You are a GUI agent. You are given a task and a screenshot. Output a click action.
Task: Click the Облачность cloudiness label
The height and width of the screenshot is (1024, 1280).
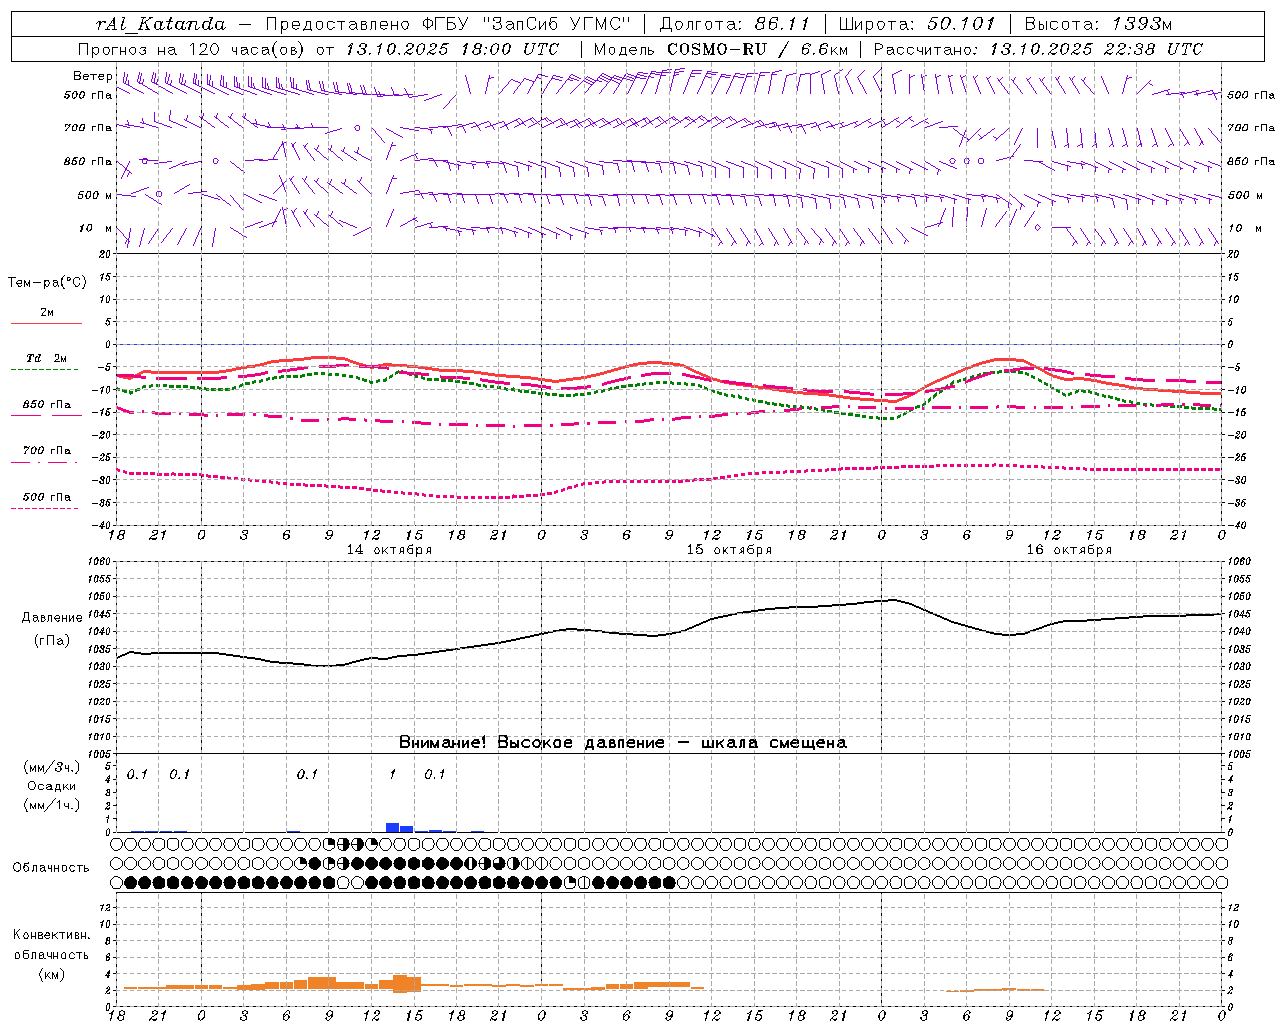coord(51,867)
